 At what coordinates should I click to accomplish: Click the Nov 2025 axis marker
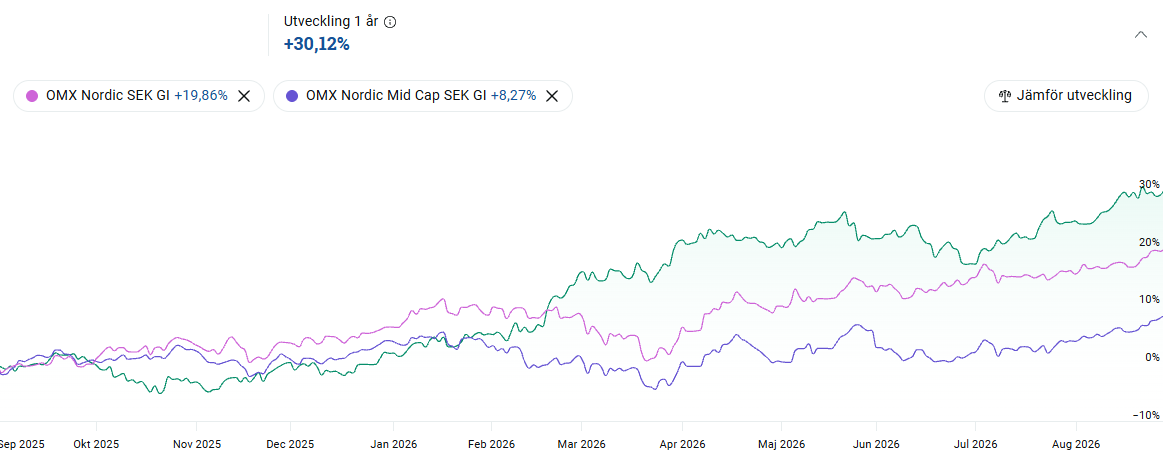[197, 444]
